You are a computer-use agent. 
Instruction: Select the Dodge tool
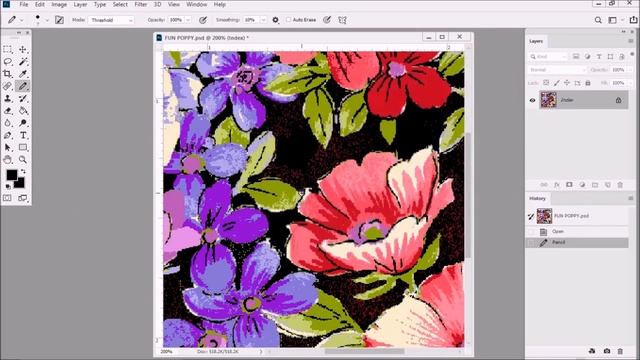[23, 123]
